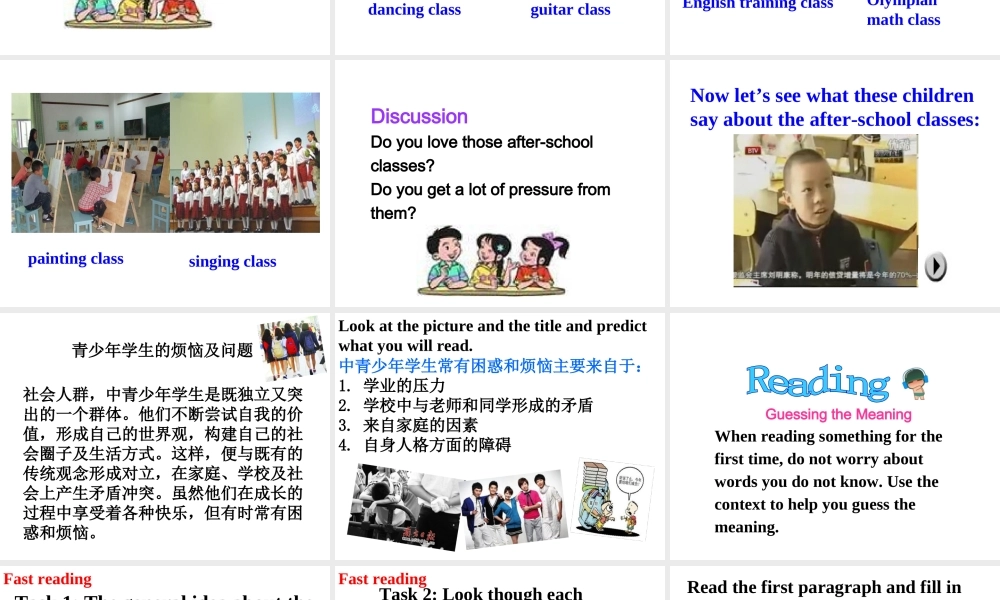Click the group of five teenagers photo
This screenshot has height=600, width=1000.
coord(515,509)
